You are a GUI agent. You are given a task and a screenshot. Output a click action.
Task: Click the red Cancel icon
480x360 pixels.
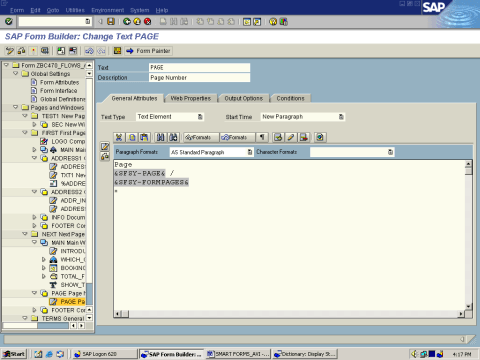[x=147, y=22]
